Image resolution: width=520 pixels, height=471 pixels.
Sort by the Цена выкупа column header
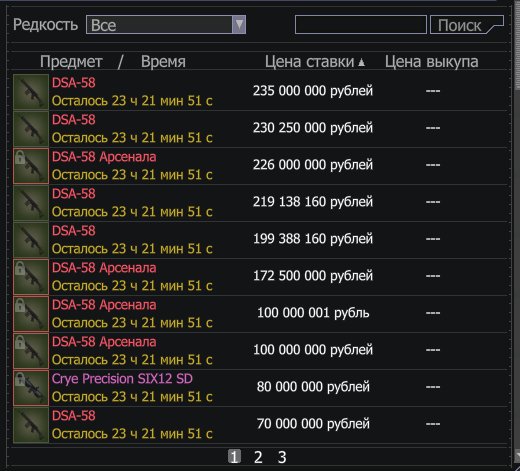point(432,62)
